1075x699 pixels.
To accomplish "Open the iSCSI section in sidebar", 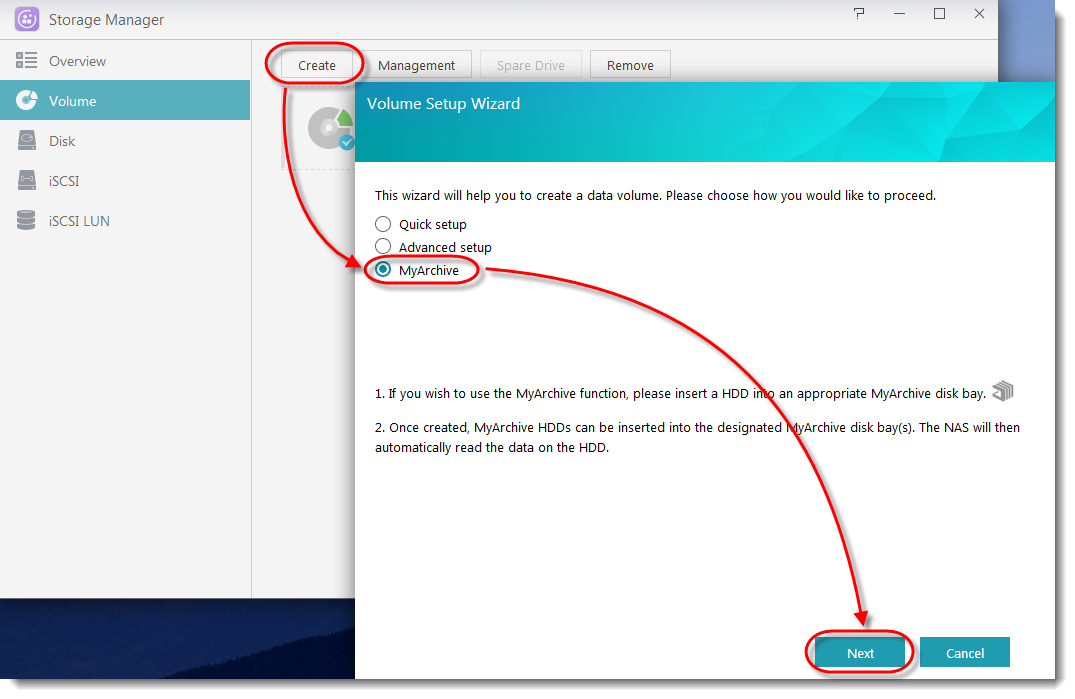I will pos(64,181).
